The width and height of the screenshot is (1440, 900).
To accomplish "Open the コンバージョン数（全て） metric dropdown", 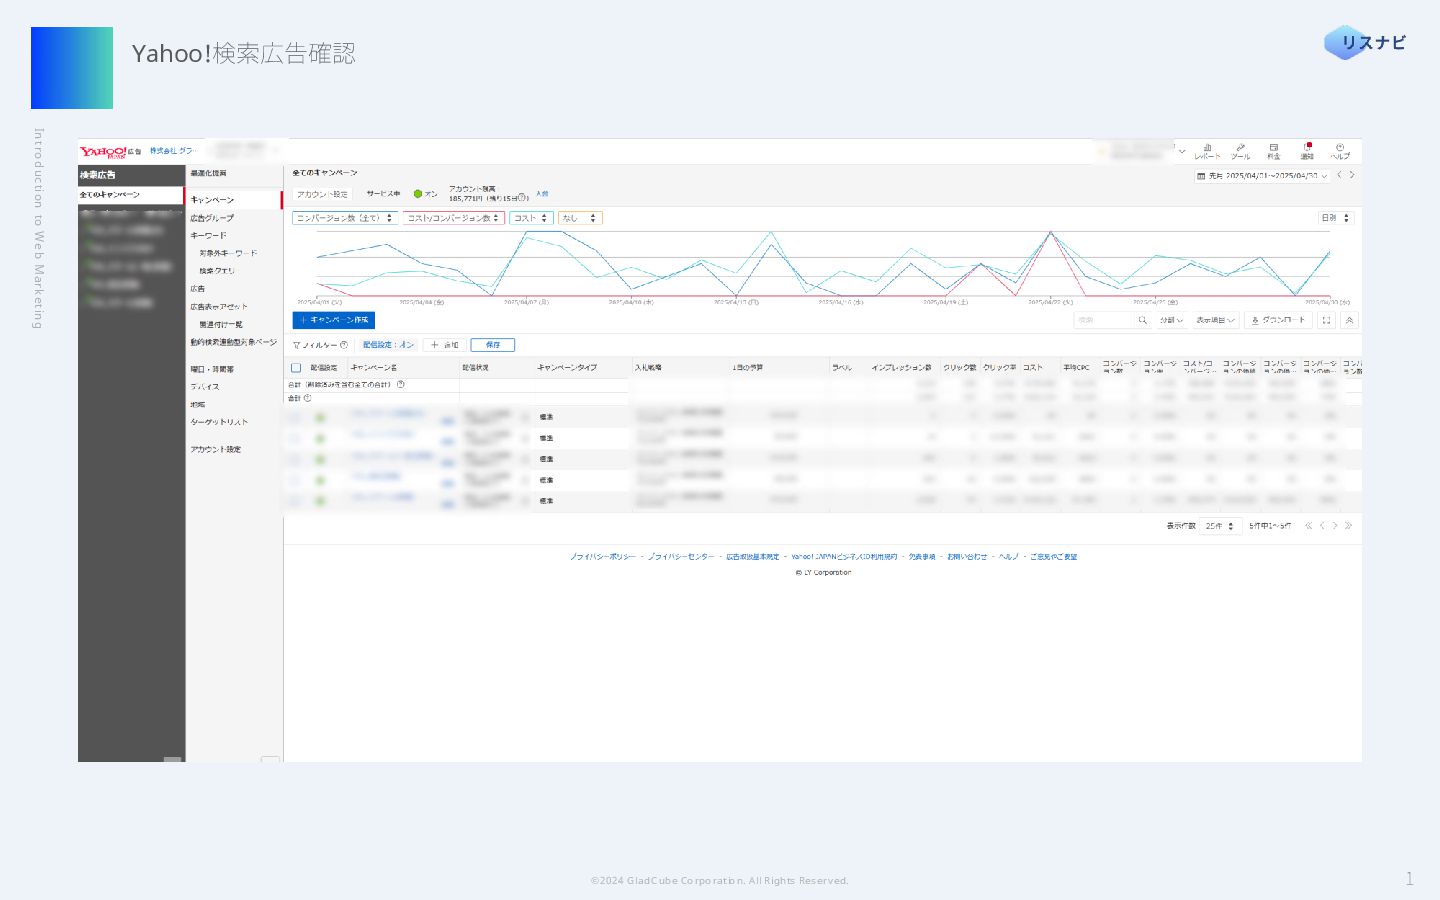I will (344, 218).
